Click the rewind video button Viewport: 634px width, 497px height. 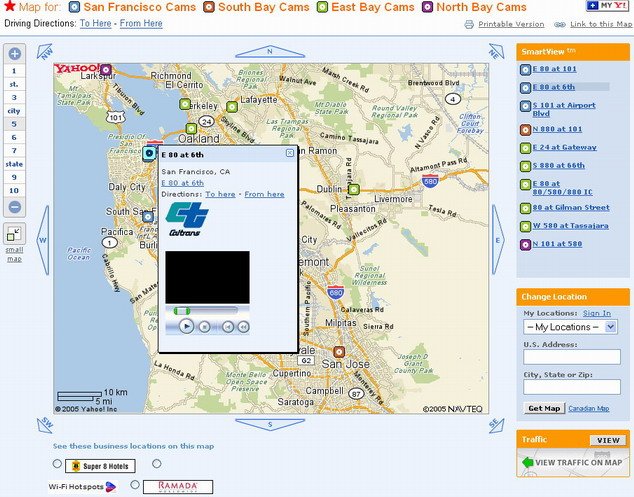click(243, 327)
